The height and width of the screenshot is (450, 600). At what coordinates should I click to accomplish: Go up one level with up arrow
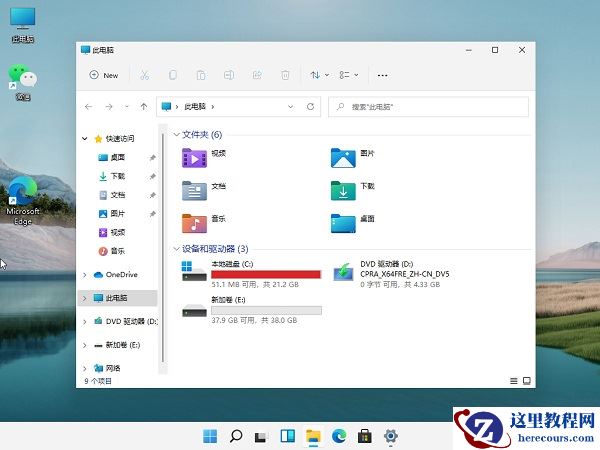click(x=144, y=106)
